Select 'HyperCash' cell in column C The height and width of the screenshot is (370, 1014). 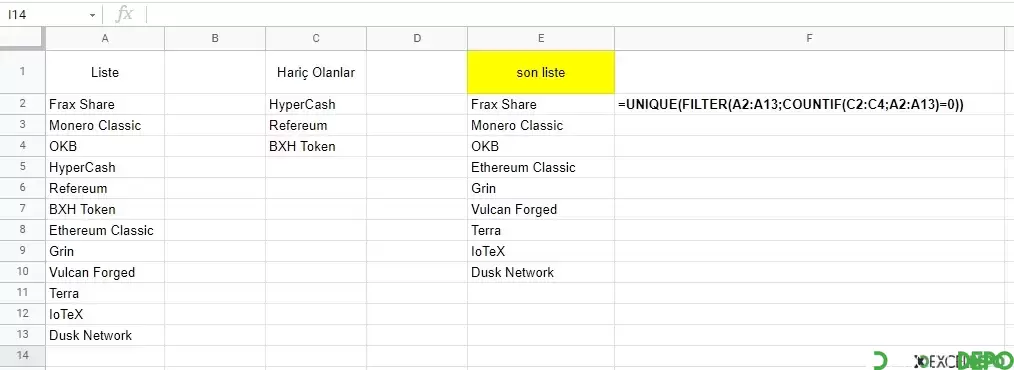316,104
